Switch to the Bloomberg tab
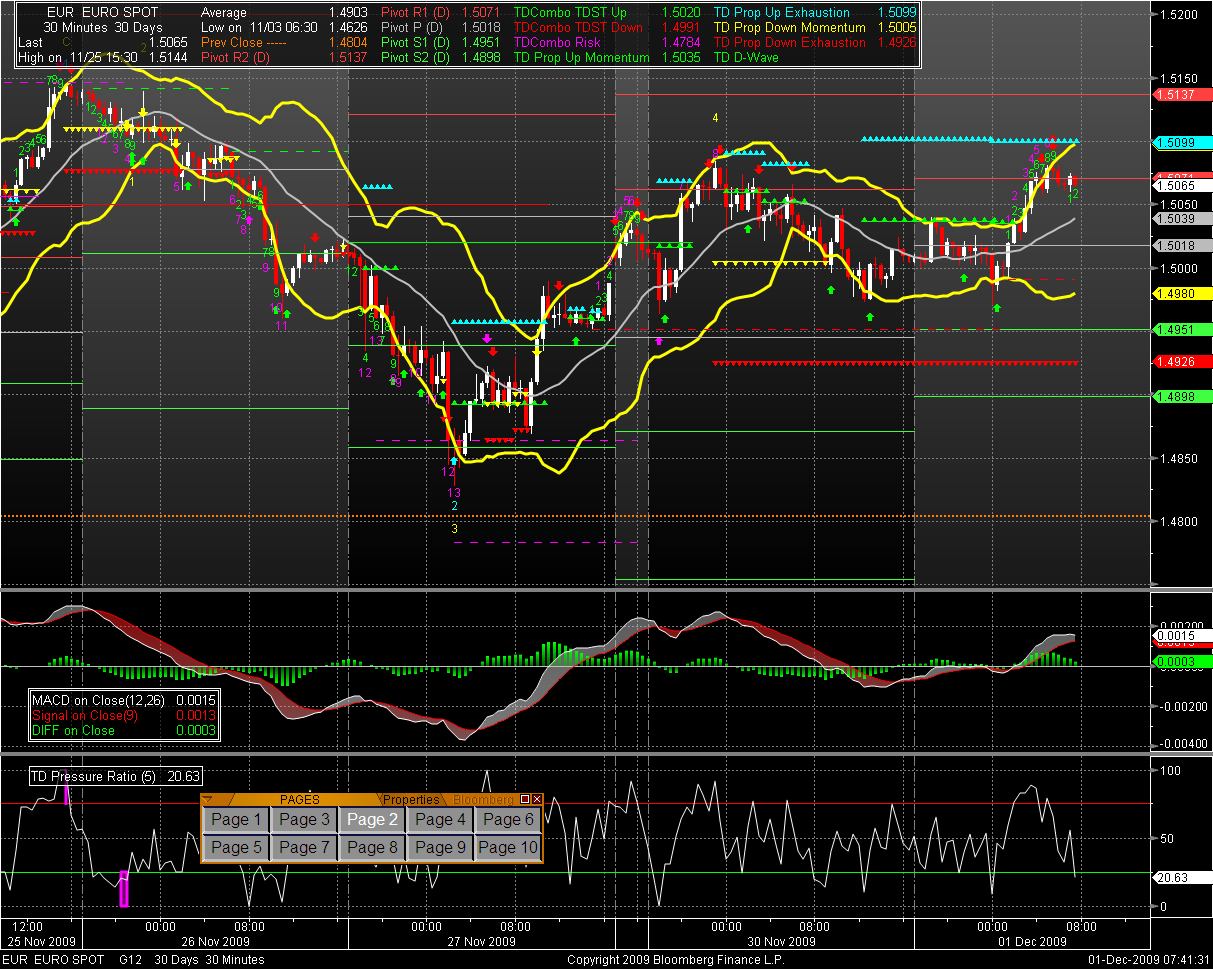The width and height of the screenshot is (1213, 969). point(485,799)
